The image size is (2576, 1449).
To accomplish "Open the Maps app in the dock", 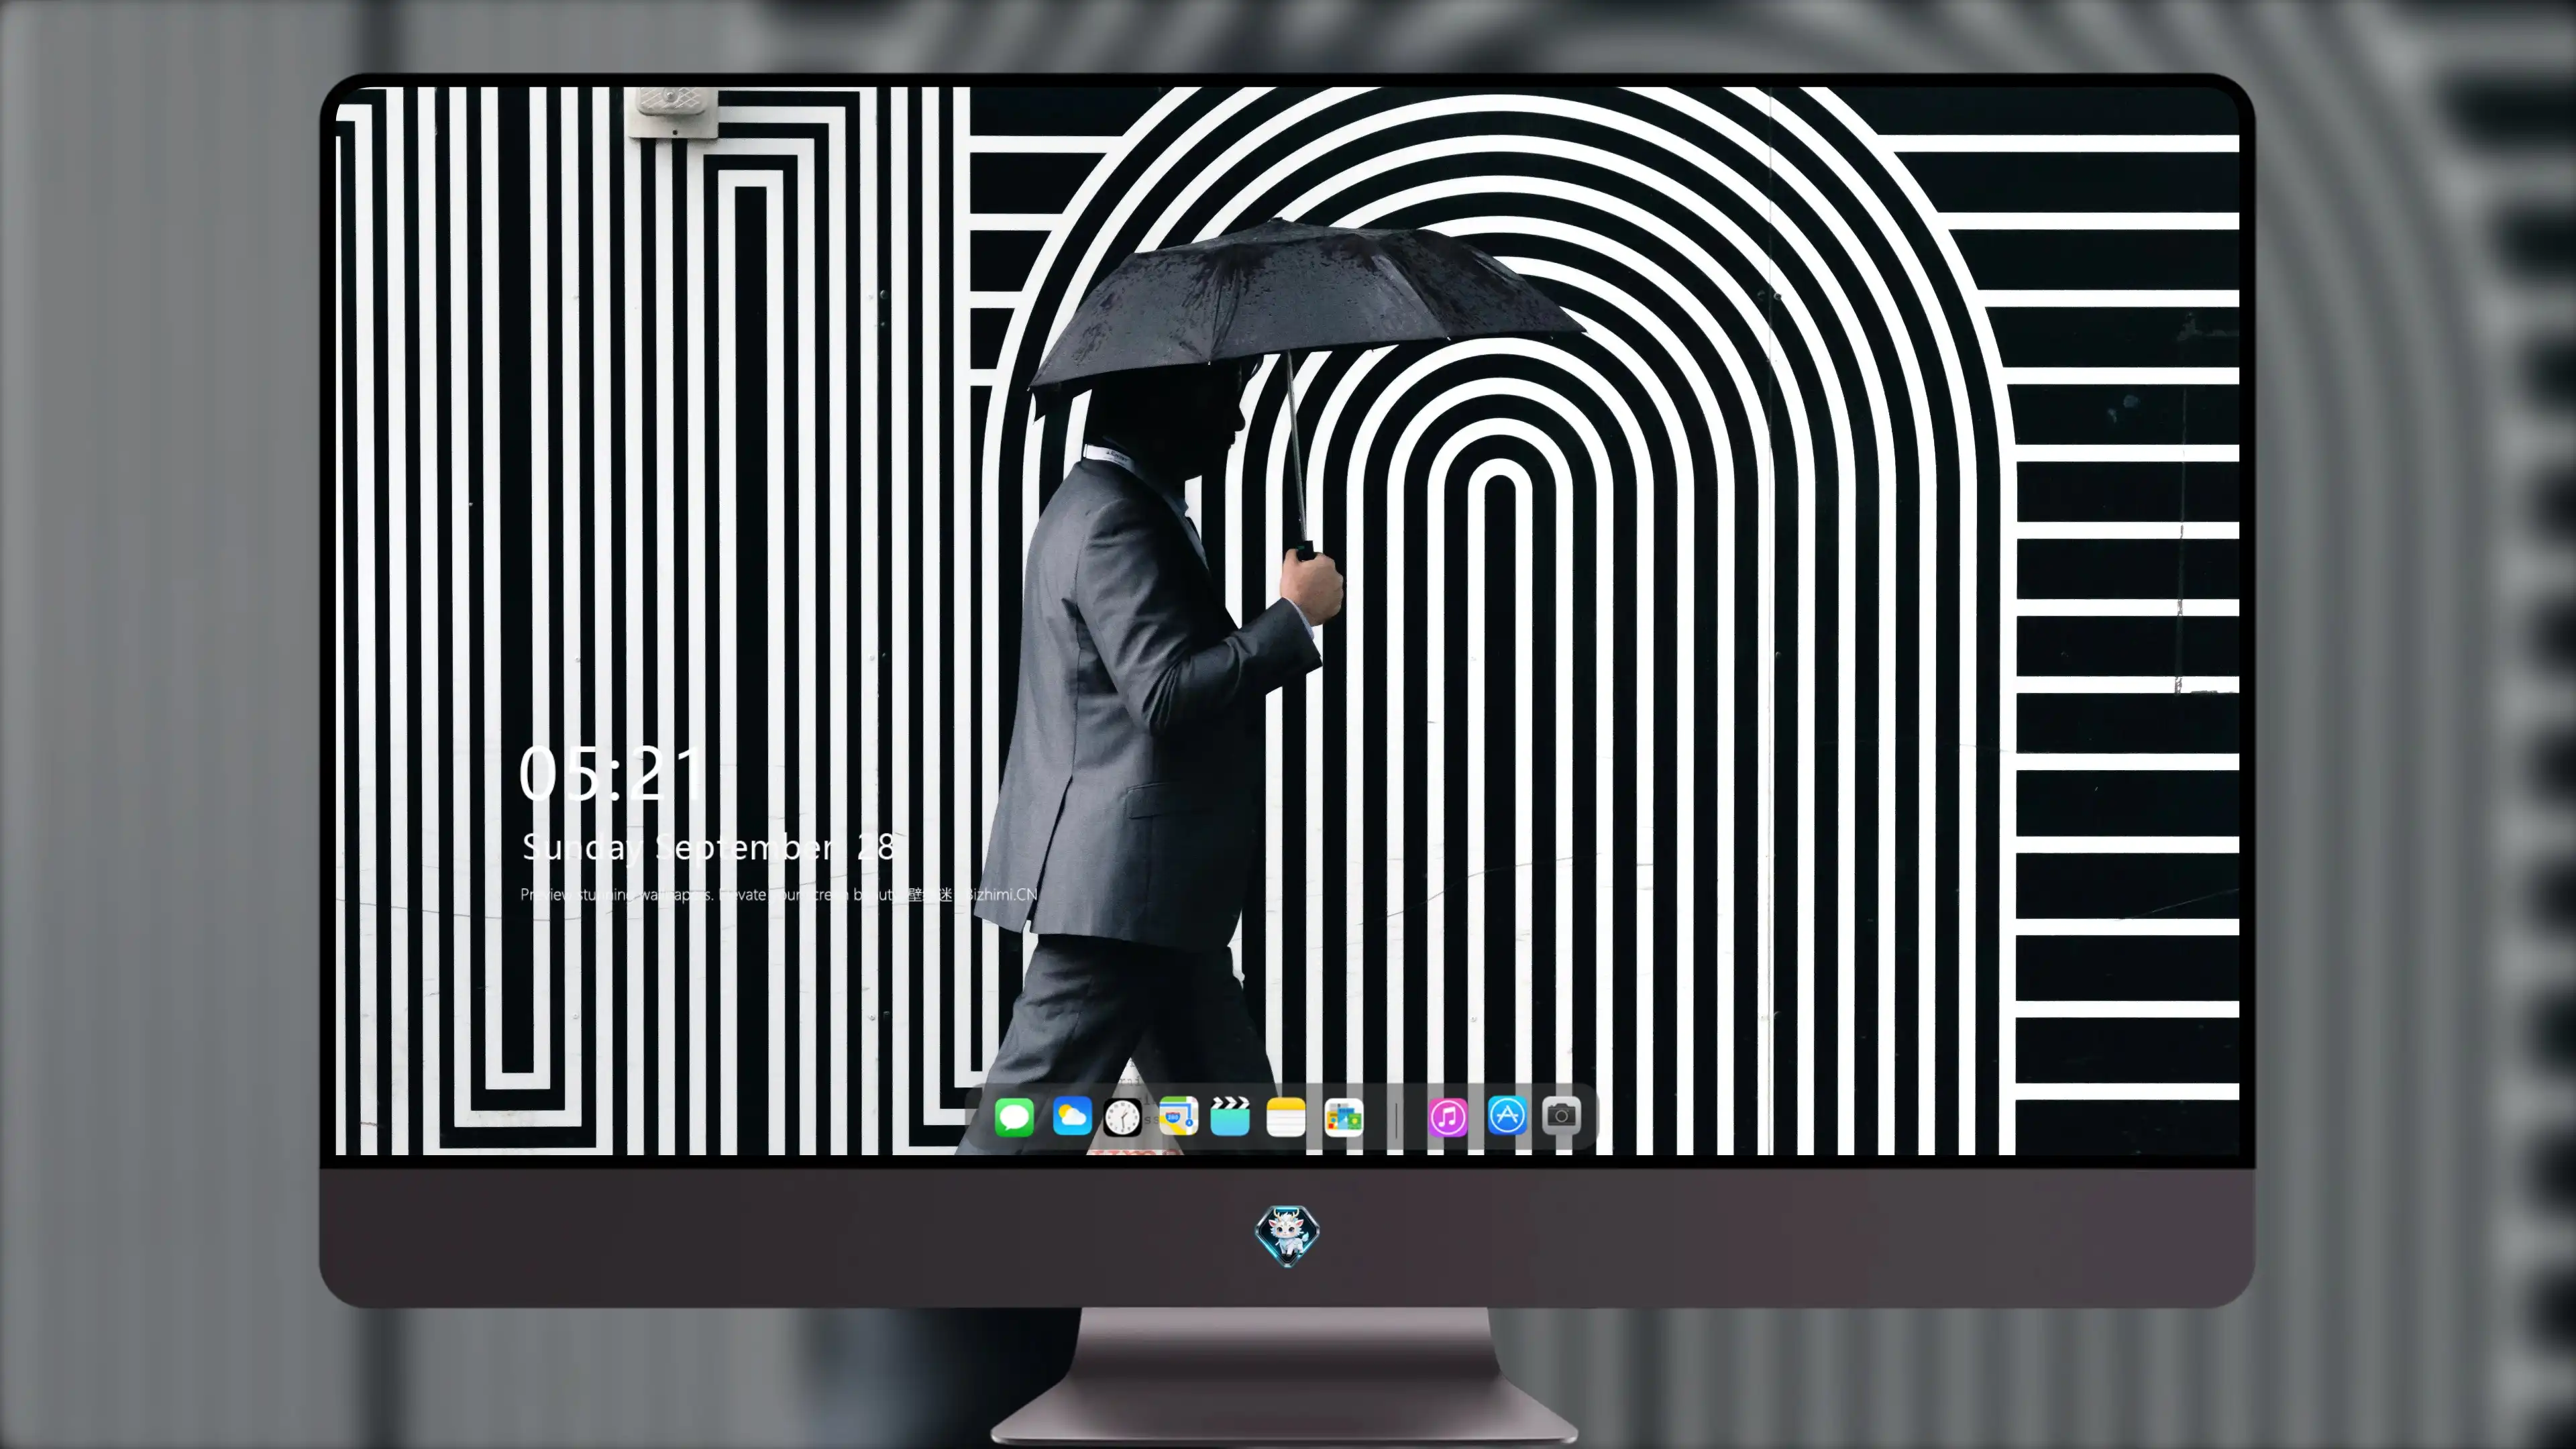I will pos(1178,1117).
